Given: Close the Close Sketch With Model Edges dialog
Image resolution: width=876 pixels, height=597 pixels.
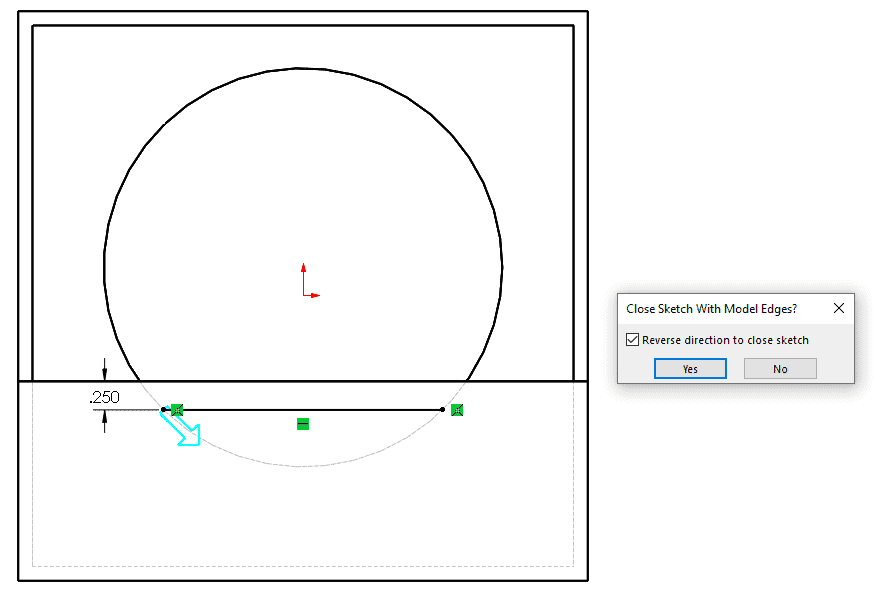Looking at the screenshot, I should click(x=839, y=308).
